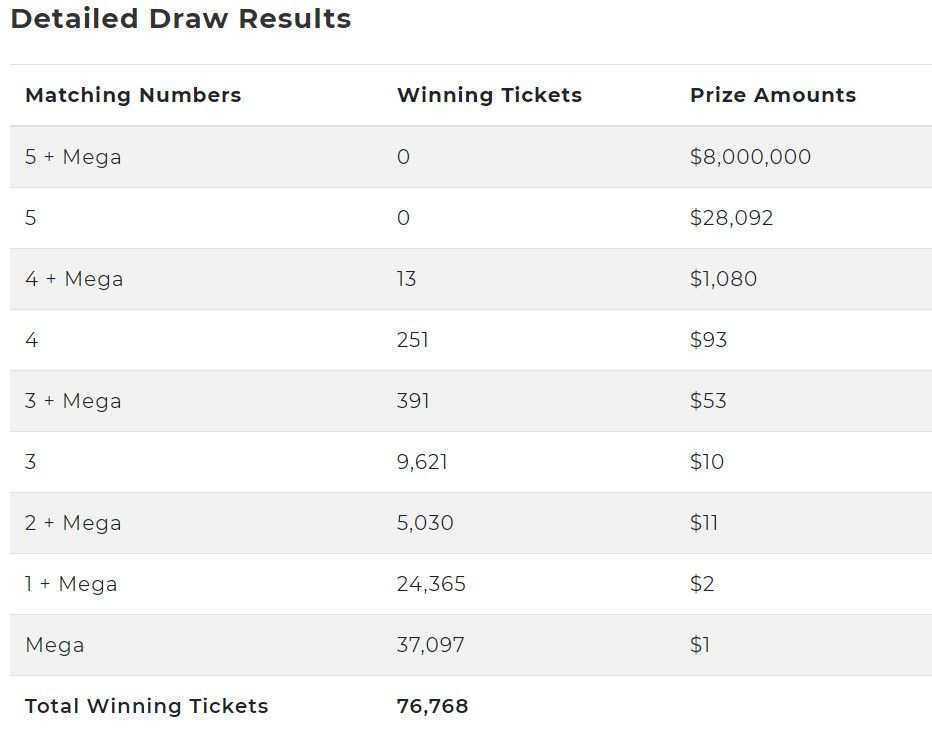
Task: Click the 391 winning tickets value
Action: coord(413,401)
